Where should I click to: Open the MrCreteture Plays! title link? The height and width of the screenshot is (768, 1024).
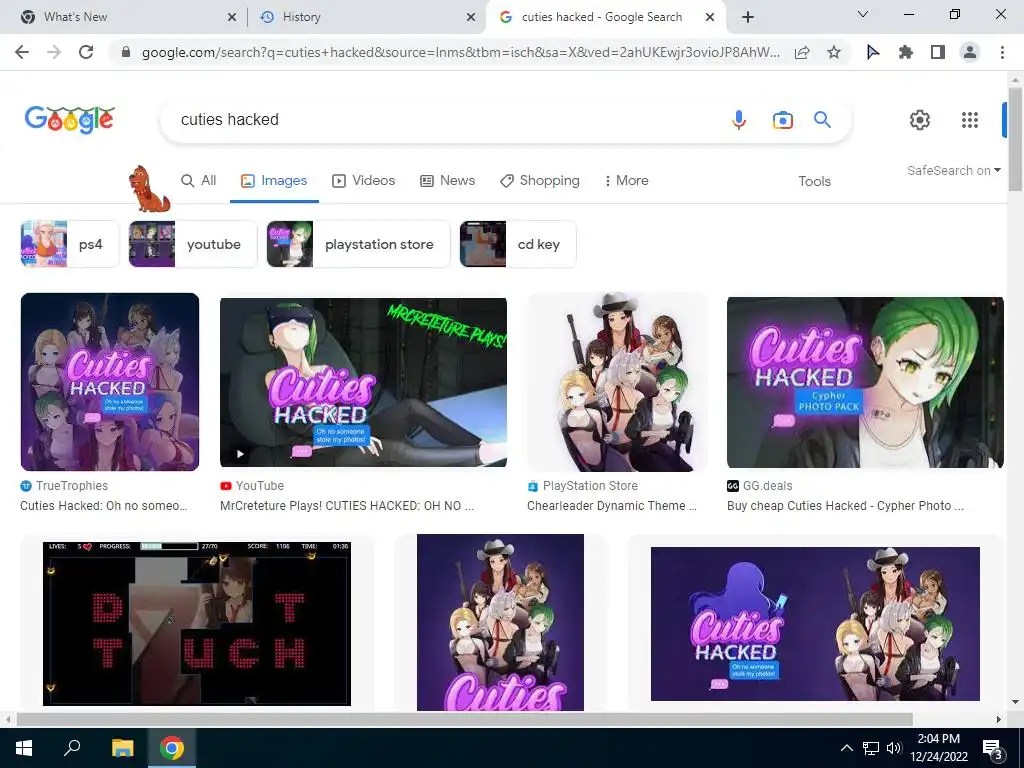pyautogui.click(x=347, y=506)
